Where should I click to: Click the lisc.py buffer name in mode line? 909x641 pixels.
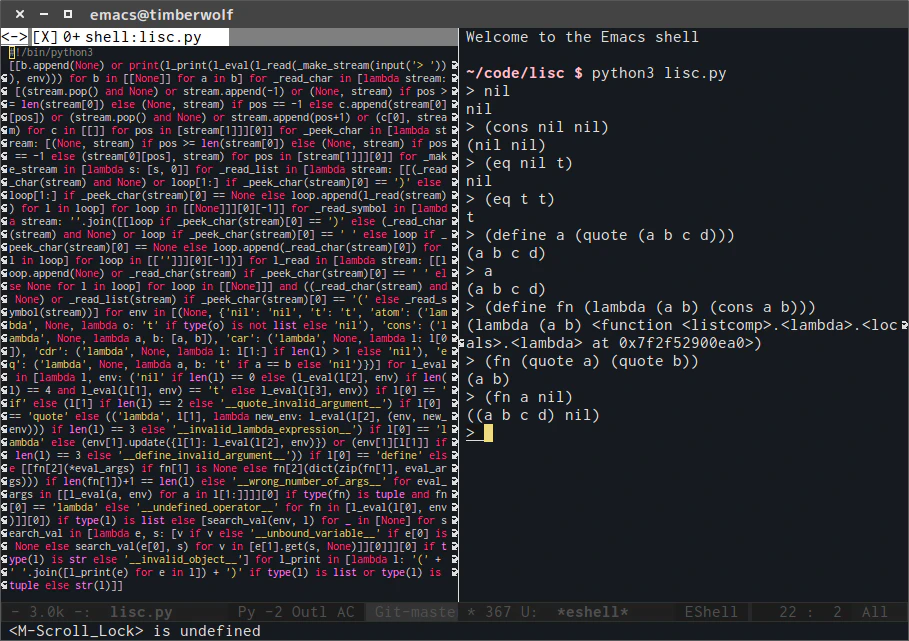click(x=141, y=612)
